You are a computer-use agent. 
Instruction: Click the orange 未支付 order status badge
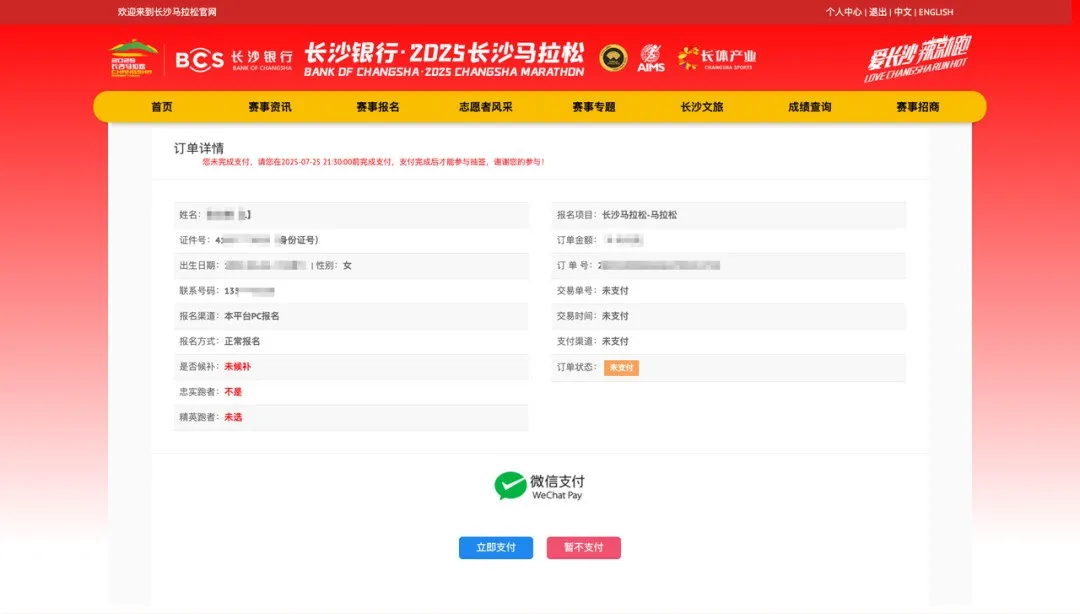(x=621, y=367)
